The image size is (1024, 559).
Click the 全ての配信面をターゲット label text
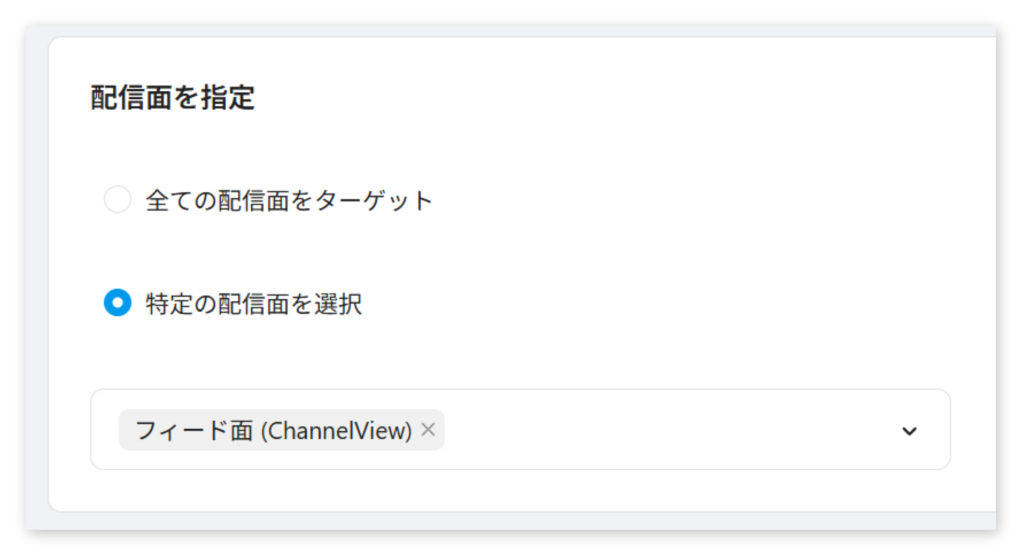point(289,200)
